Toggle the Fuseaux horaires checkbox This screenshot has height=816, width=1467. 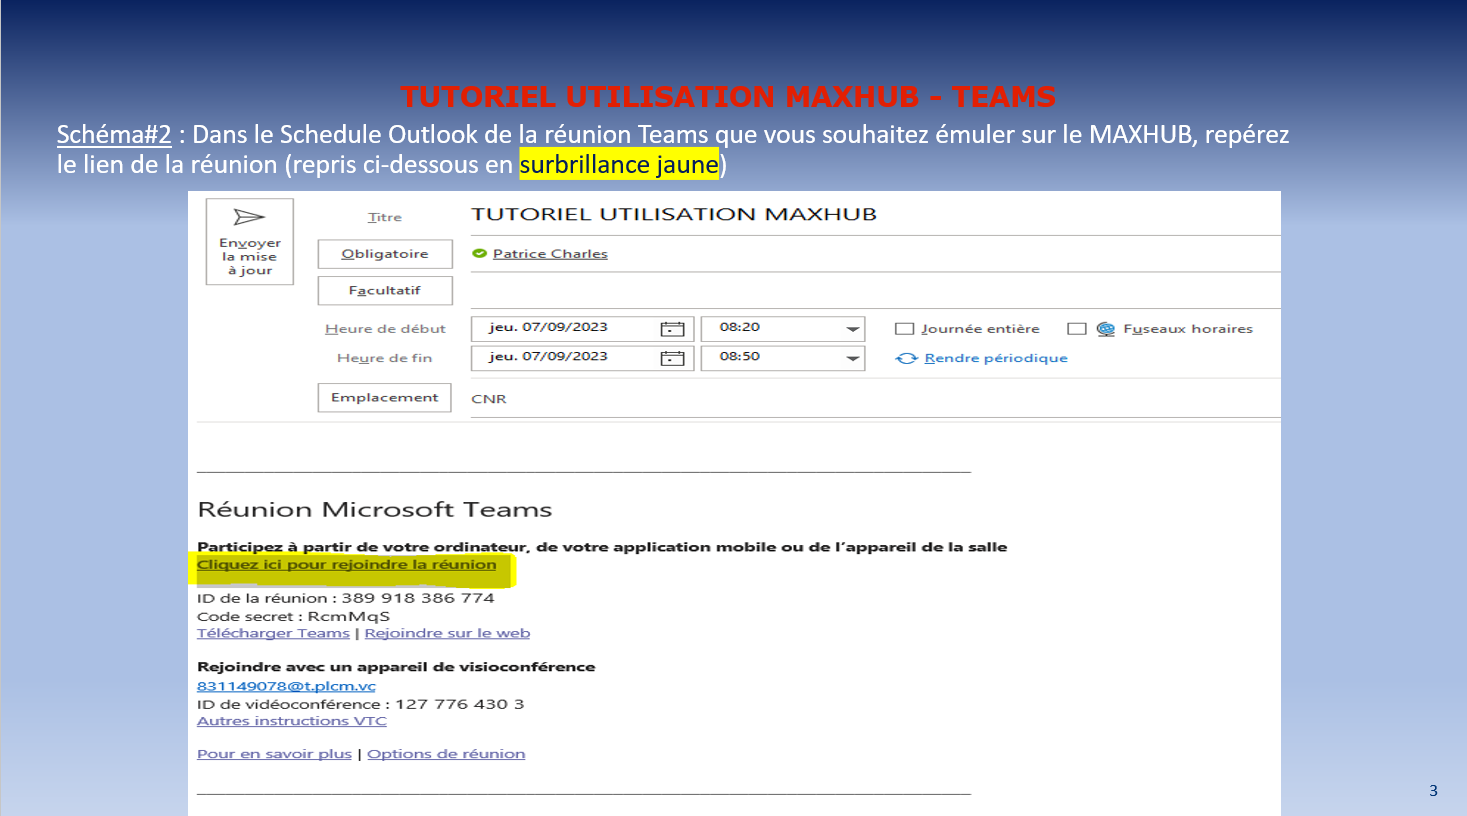point(1077,329)
